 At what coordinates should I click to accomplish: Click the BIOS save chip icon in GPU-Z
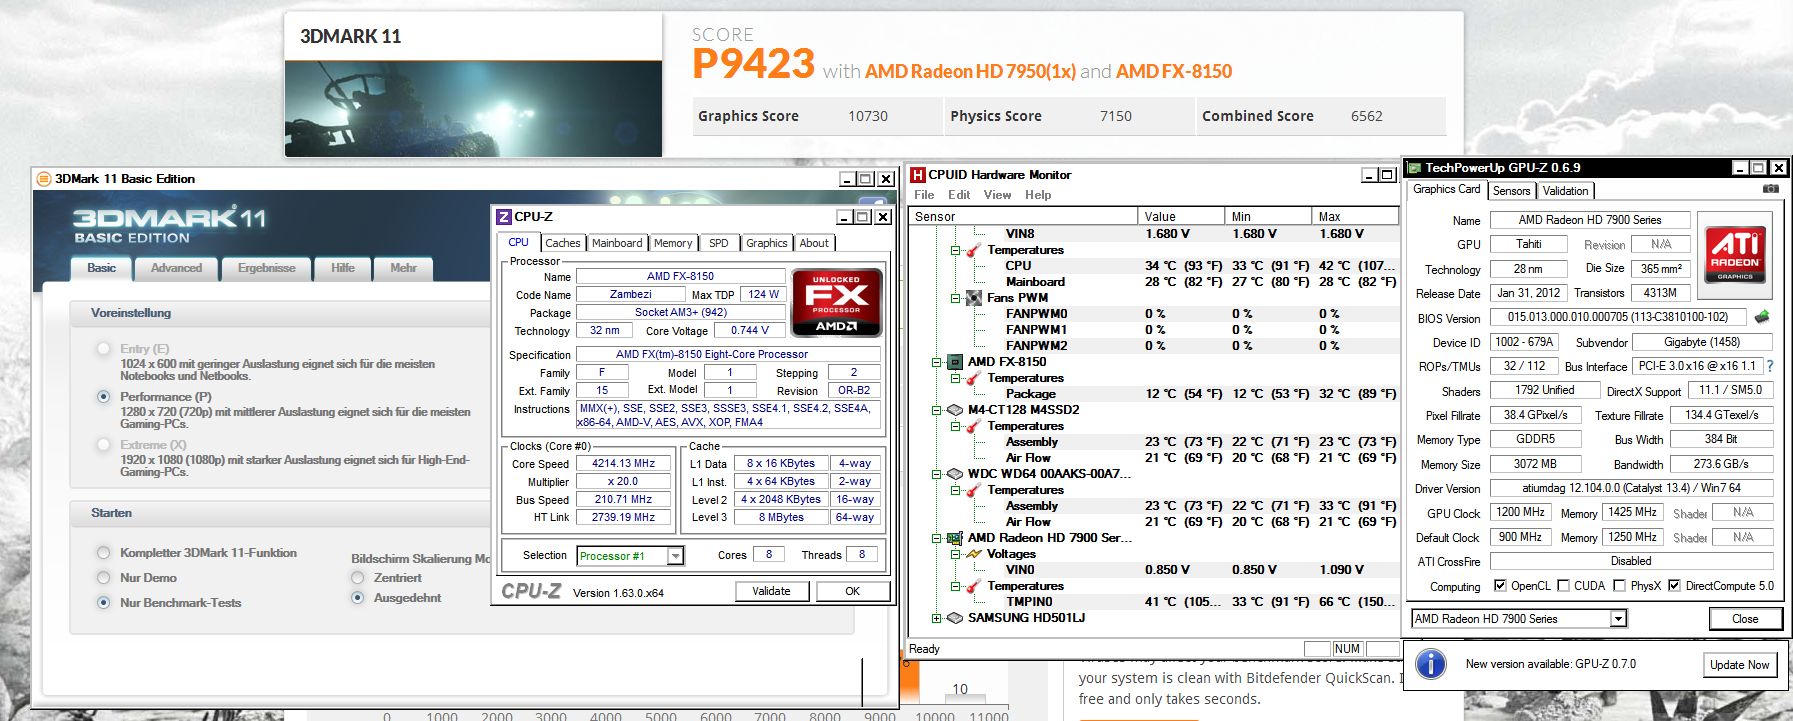1761,317
